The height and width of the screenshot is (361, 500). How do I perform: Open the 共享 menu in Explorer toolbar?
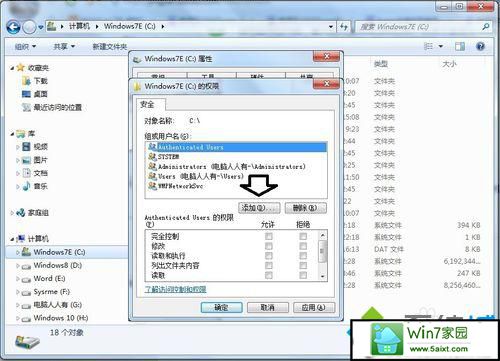(x=64, y=47)
